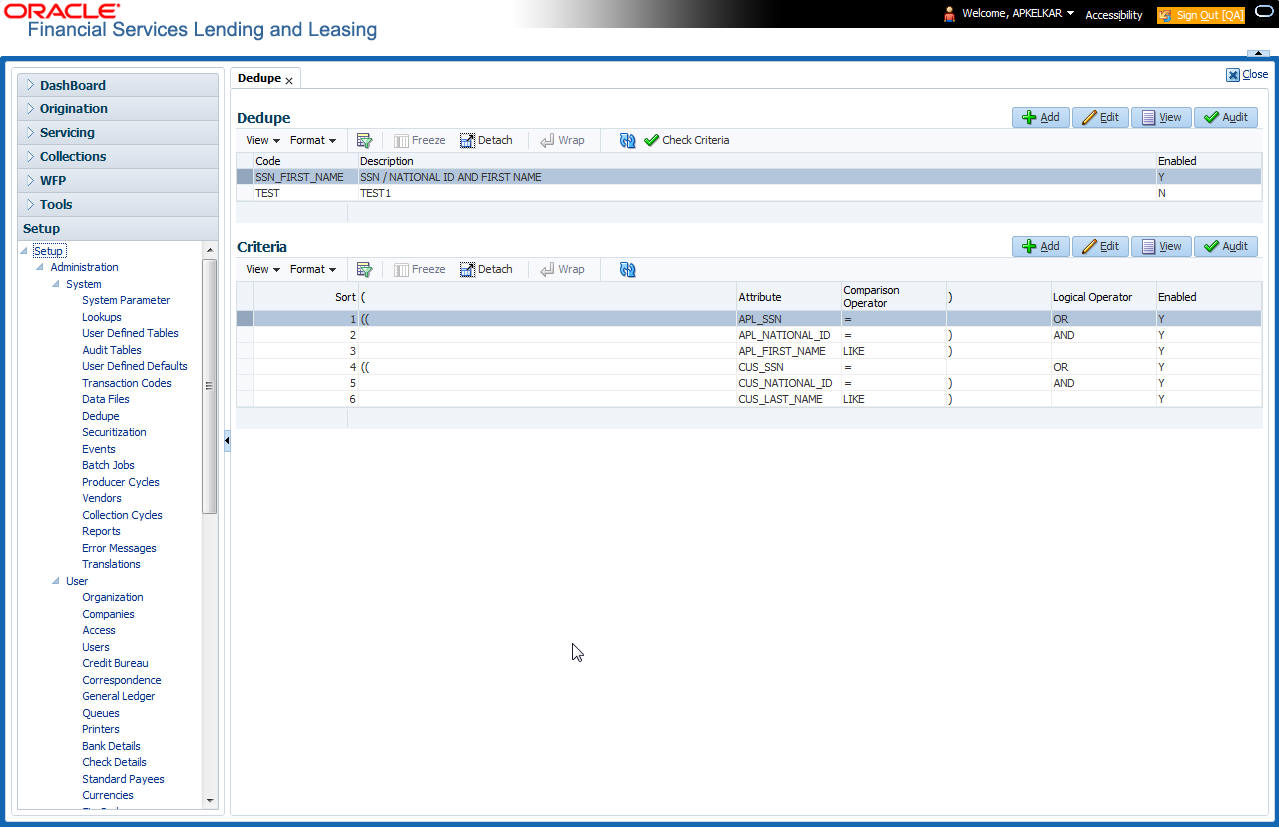Add a new Dedupe record
Screen dimensions: 1279x828
[x=1041, y=118]
